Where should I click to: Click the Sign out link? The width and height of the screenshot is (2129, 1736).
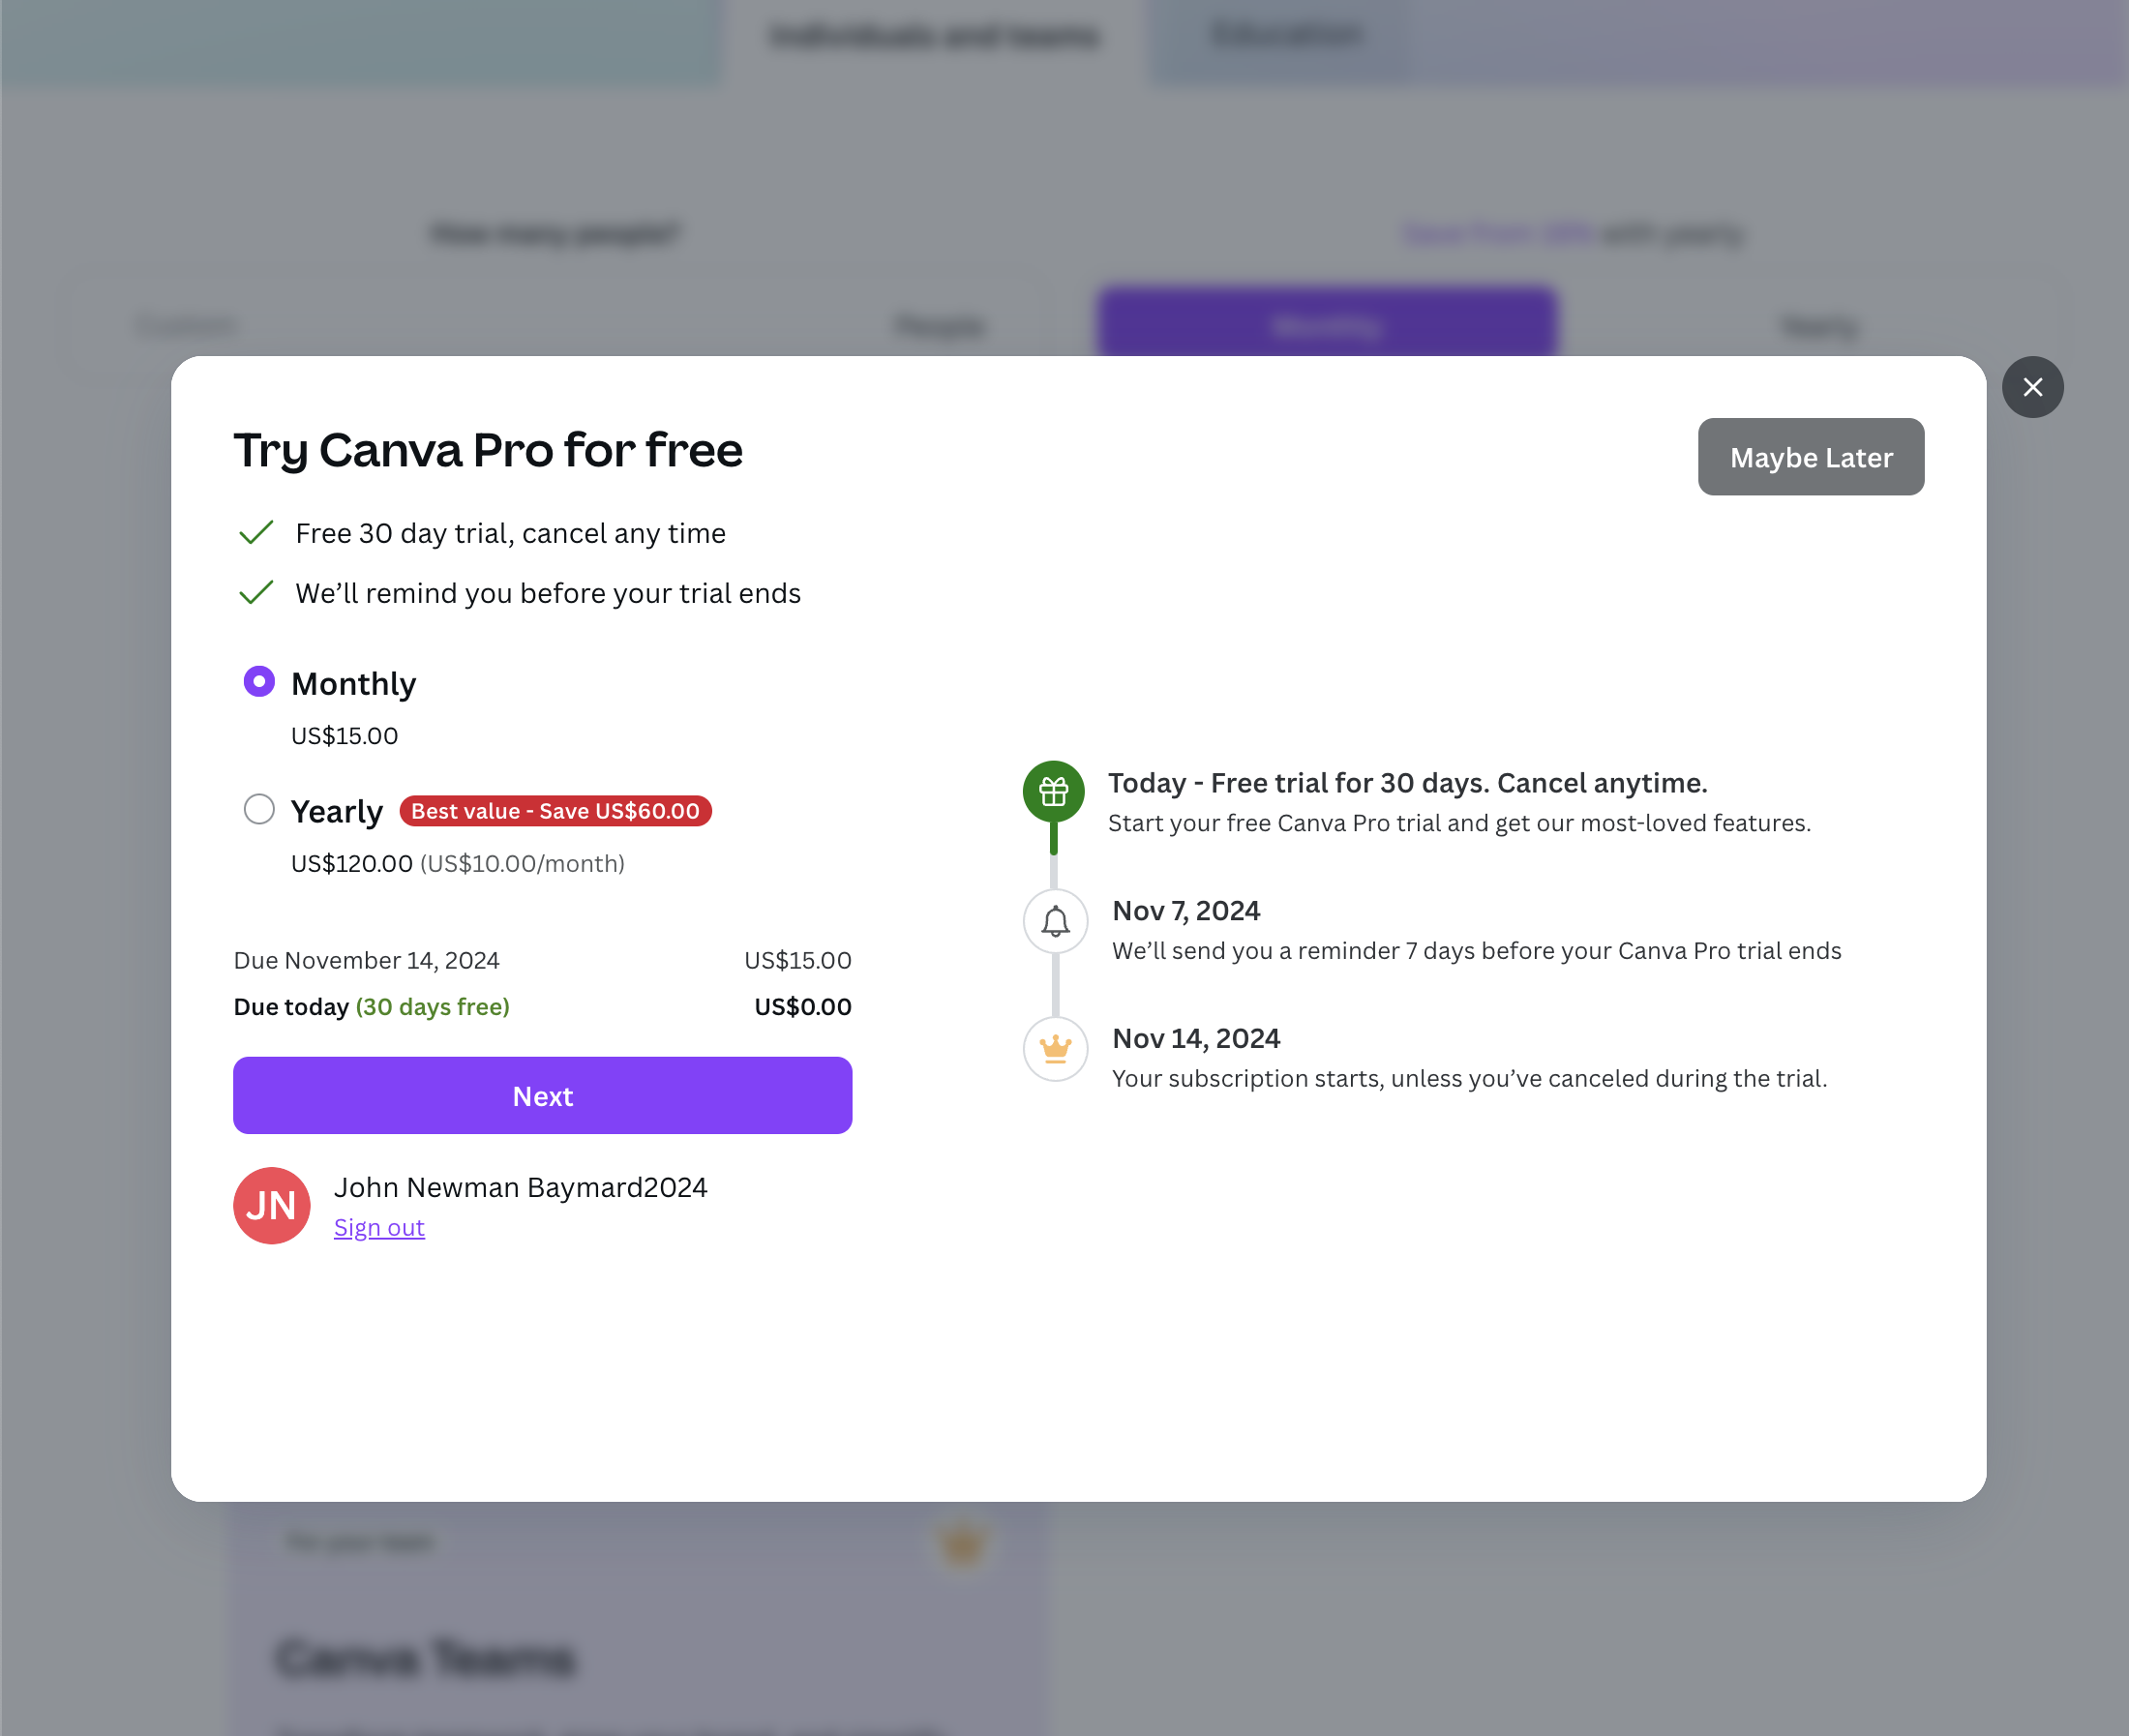click(379, 1227)
